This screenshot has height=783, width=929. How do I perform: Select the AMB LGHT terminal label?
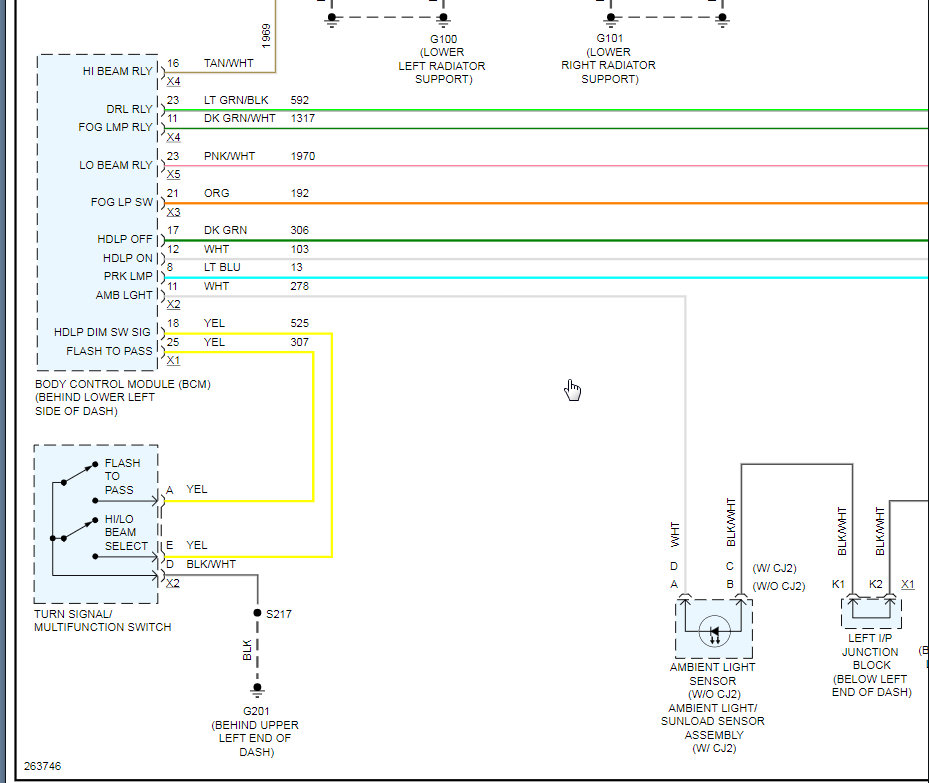tap(124, 294)
